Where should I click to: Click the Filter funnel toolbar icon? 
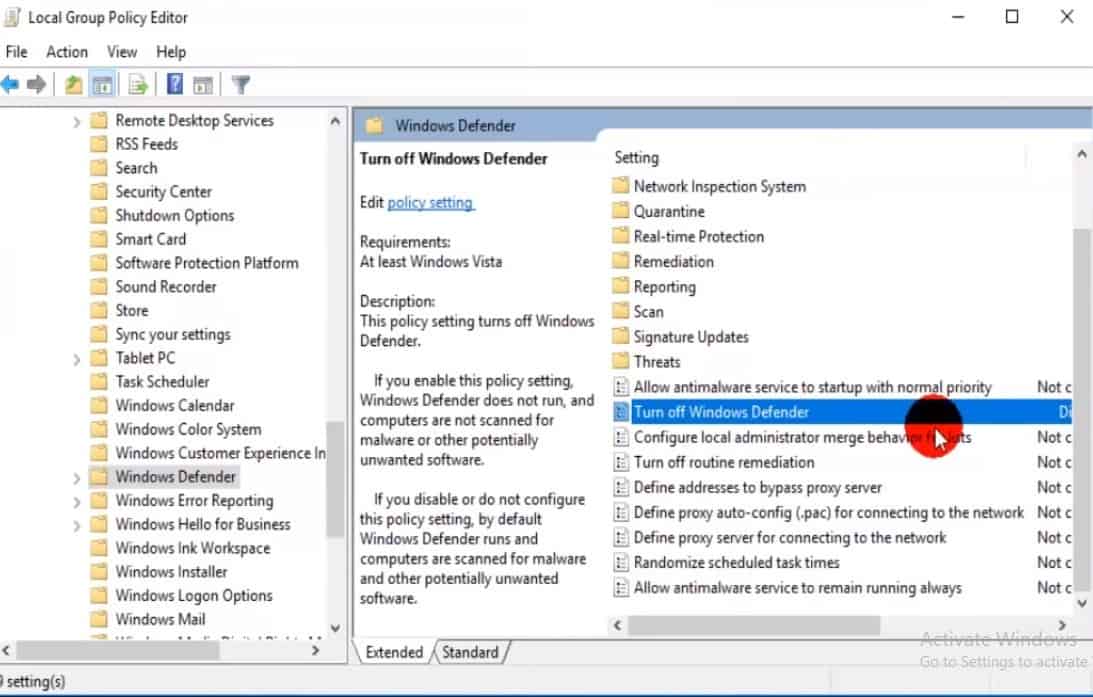[x=240, y=85]
